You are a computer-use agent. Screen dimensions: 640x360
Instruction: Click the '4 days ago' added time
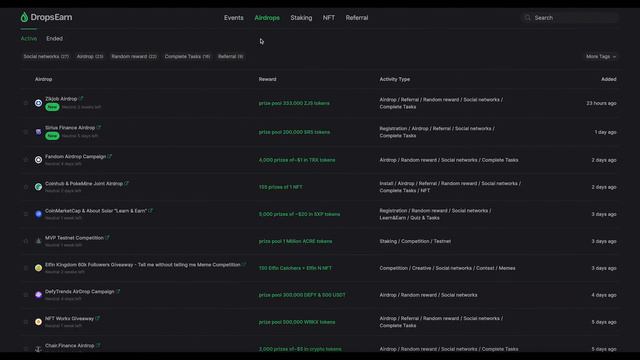[x=604, y=295]
